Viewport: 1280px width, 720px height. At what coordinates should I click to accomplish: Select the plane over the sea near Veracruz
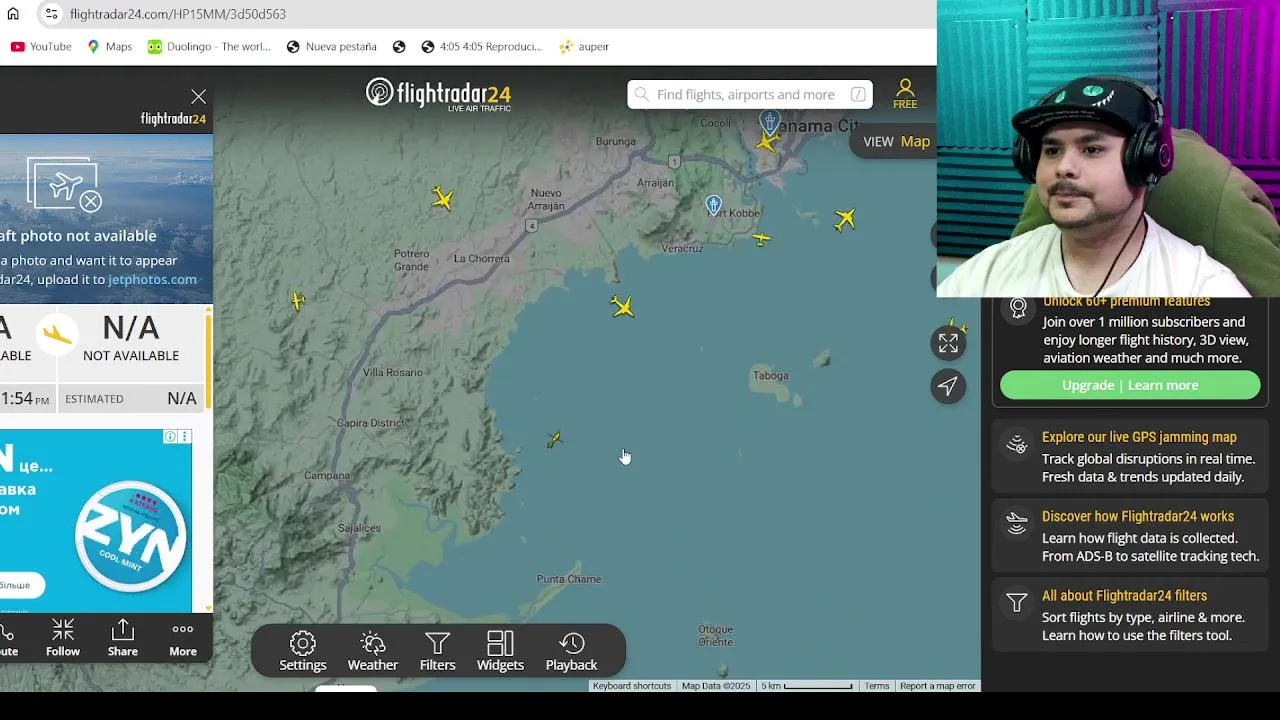pos(622,307)
